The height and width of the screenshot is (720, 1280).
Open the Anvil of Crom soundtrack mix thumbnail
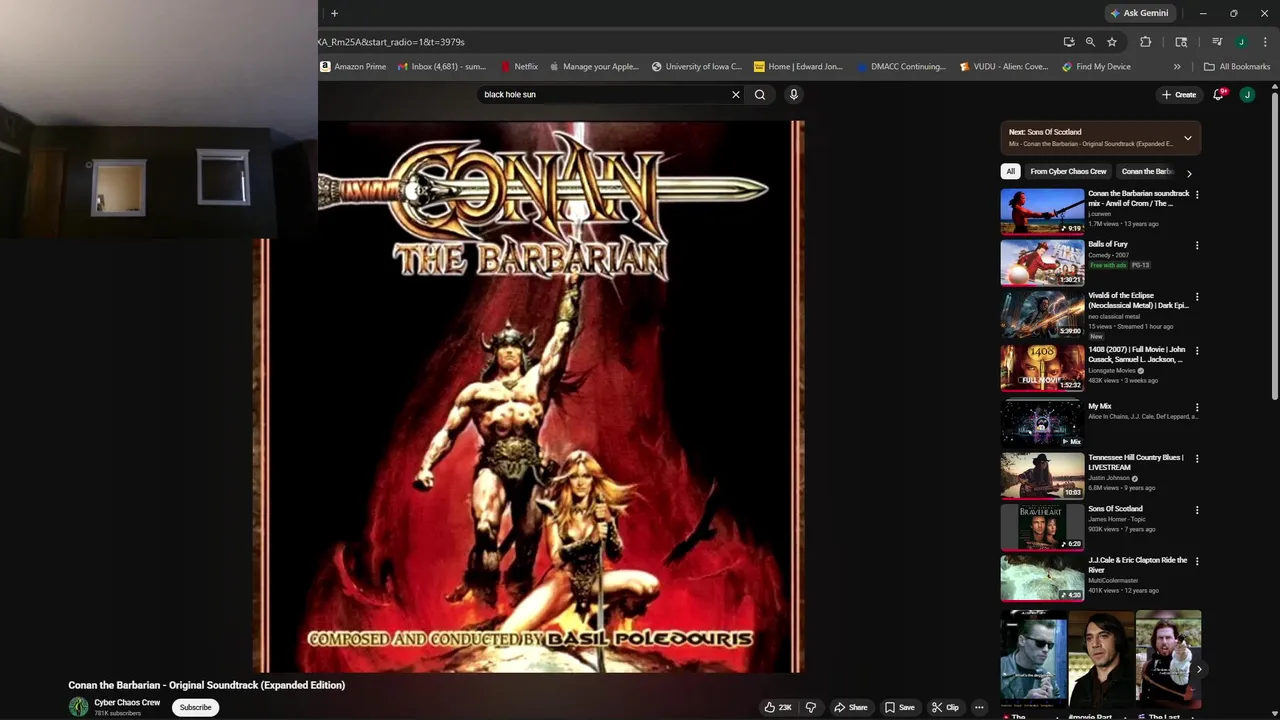click(1042, 211)
